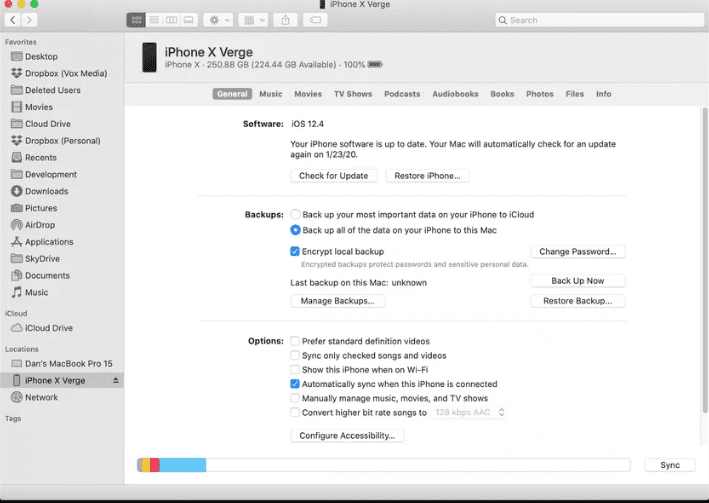Switch to the Music tab
709x503 pixels.
[x=270, y=94]
